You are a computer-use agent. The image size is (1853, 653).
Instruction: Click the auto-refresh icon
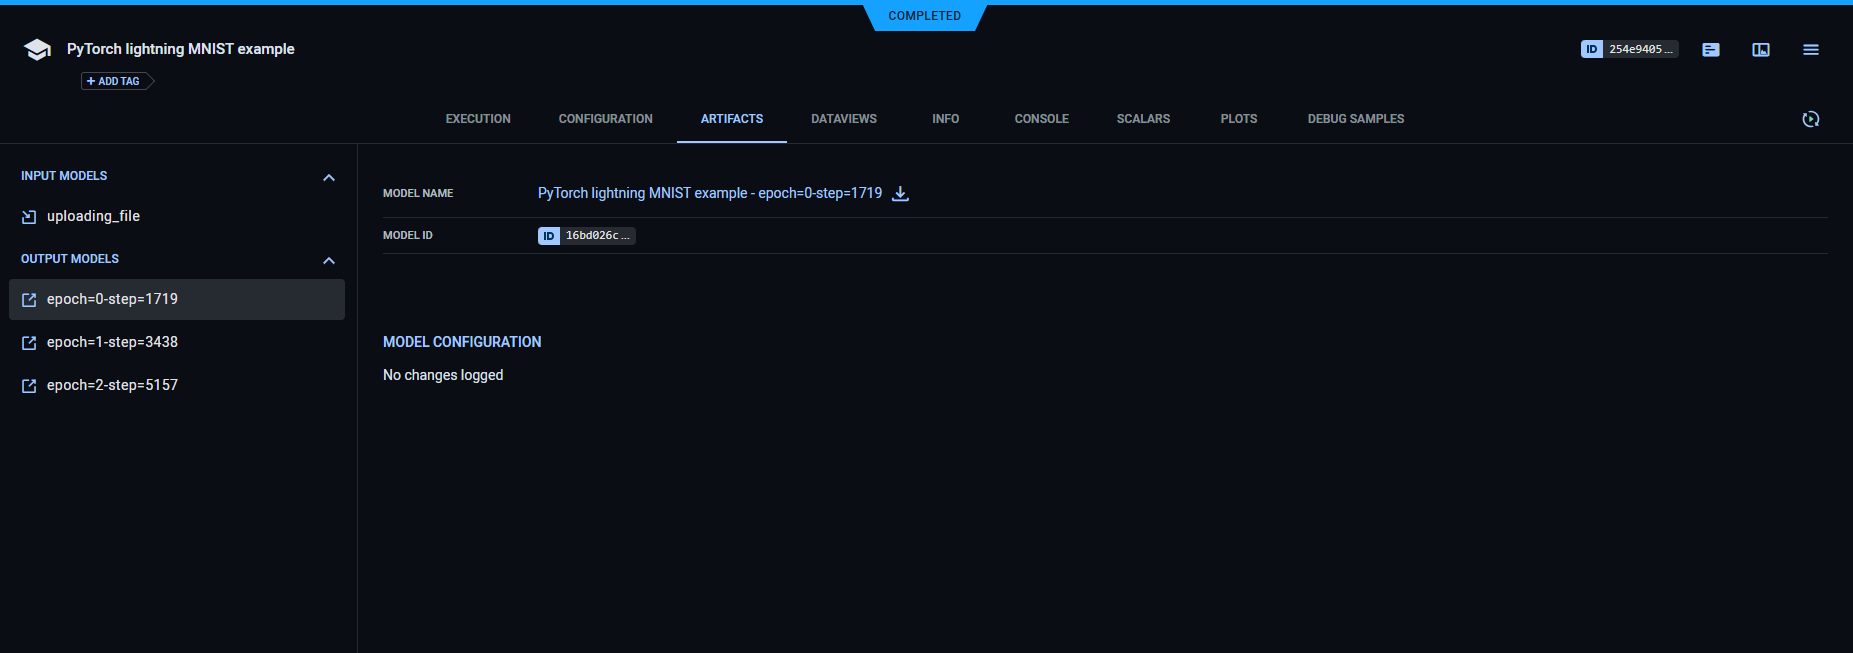coord(1810,119)
